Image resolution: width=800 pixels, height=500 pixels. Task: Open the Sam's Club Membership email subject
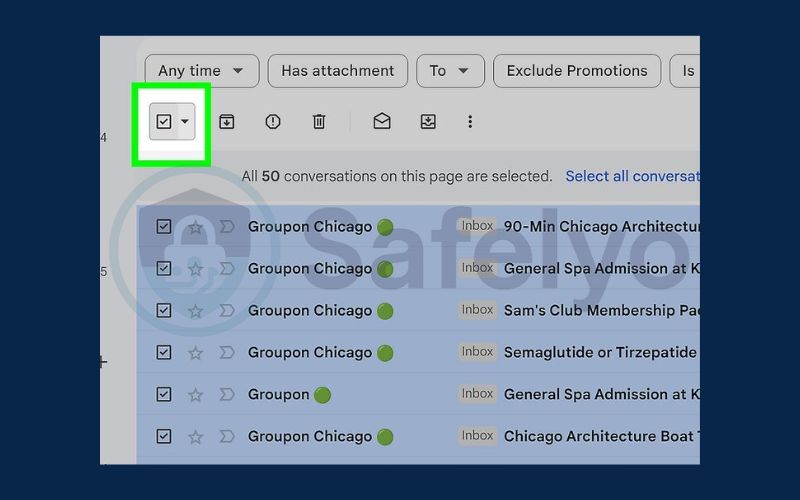[x=602, y=310]
